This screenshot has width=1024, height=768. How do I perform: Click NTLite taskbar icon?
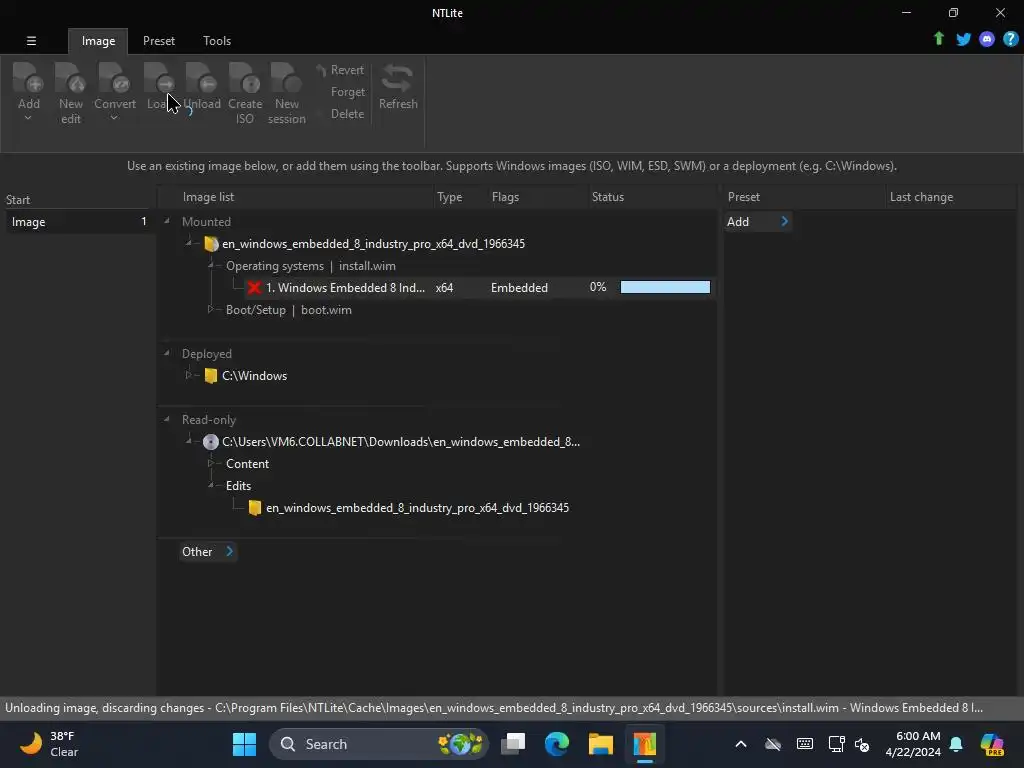coord(644,744)
